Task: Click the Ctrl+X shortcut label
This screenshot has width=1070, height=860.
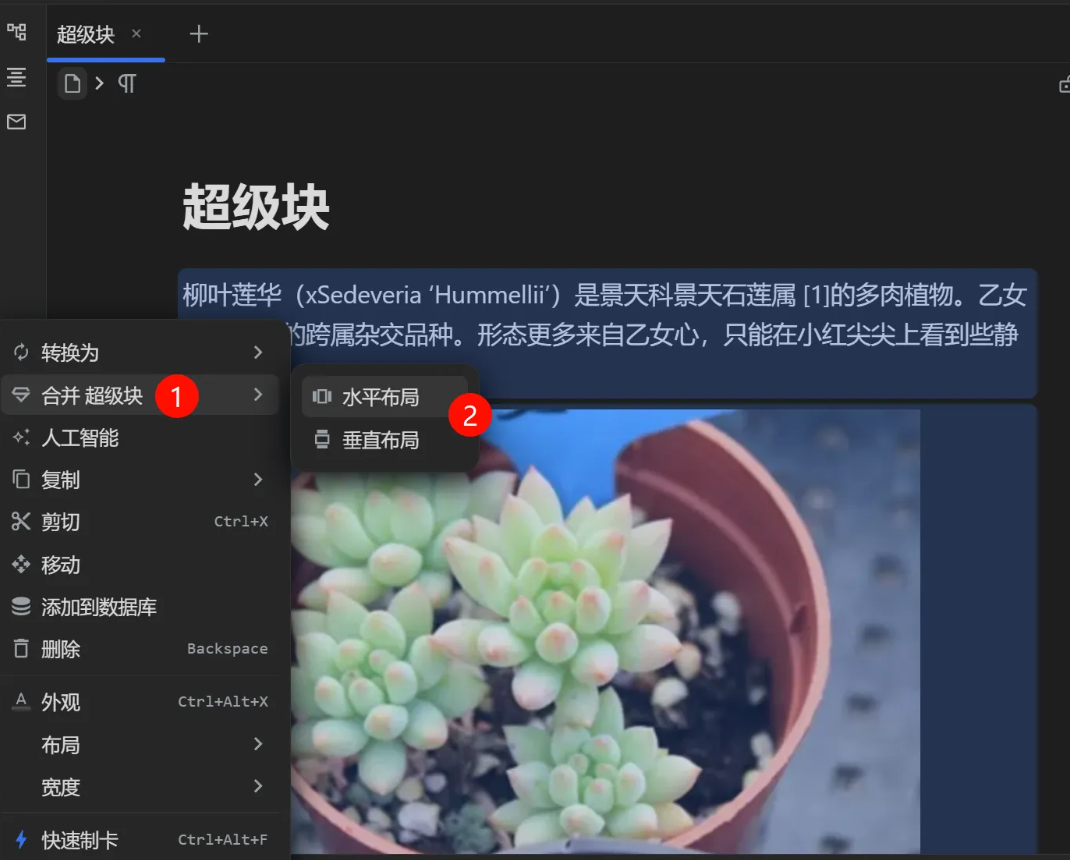Action: click(241, 522)
